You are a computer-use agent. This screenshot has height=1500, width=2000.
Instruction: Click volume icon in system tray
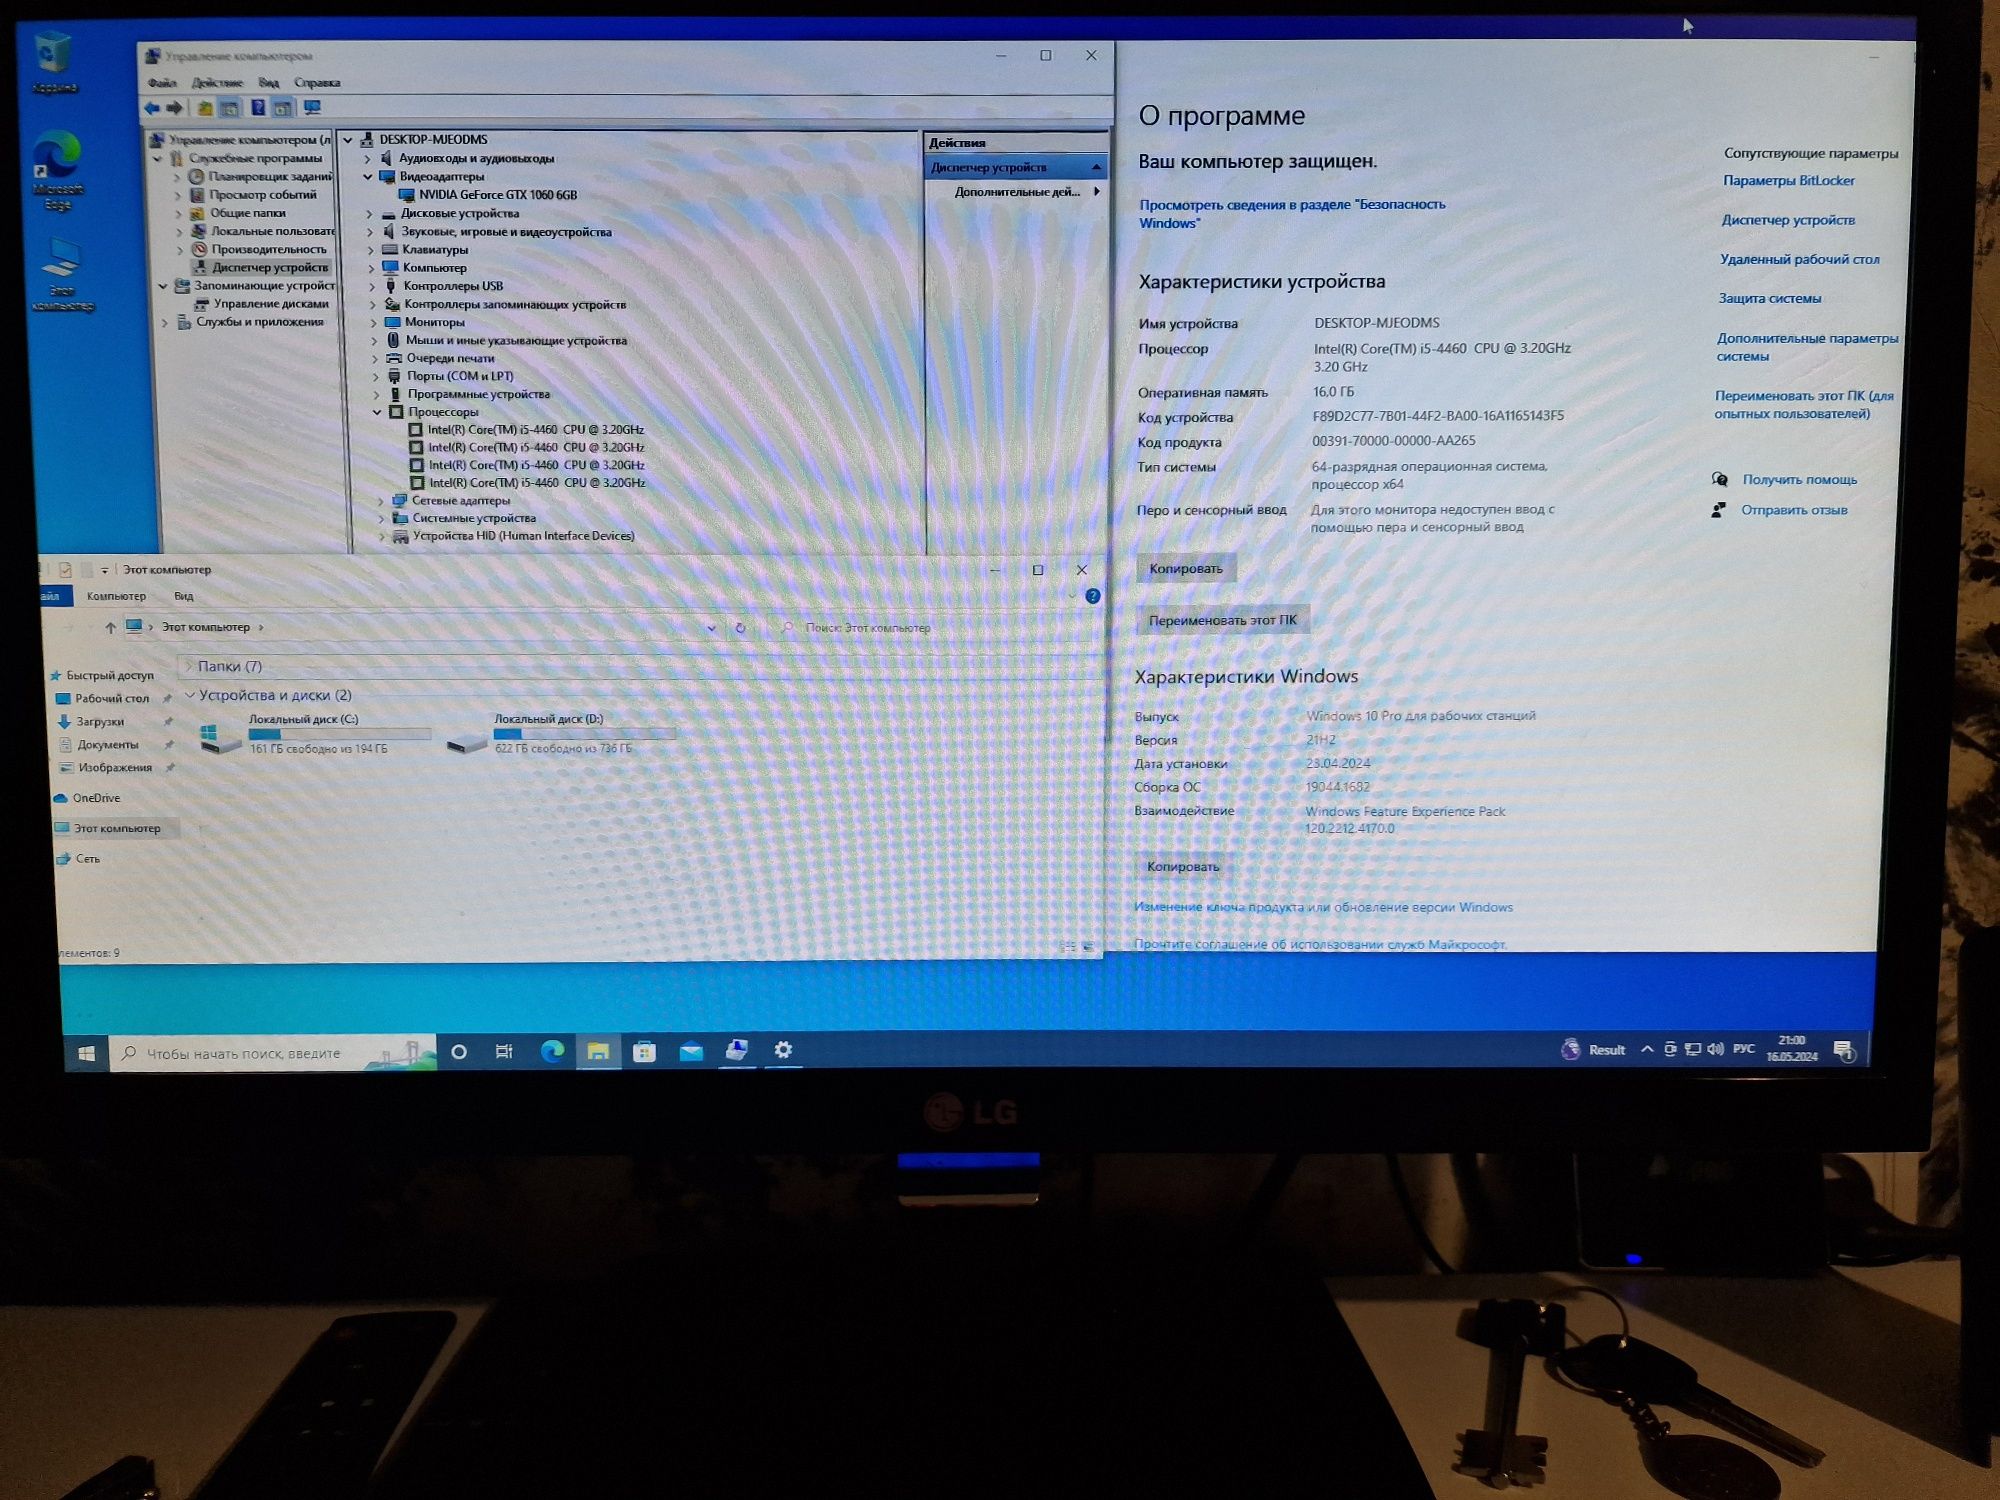point(1715,1049)
